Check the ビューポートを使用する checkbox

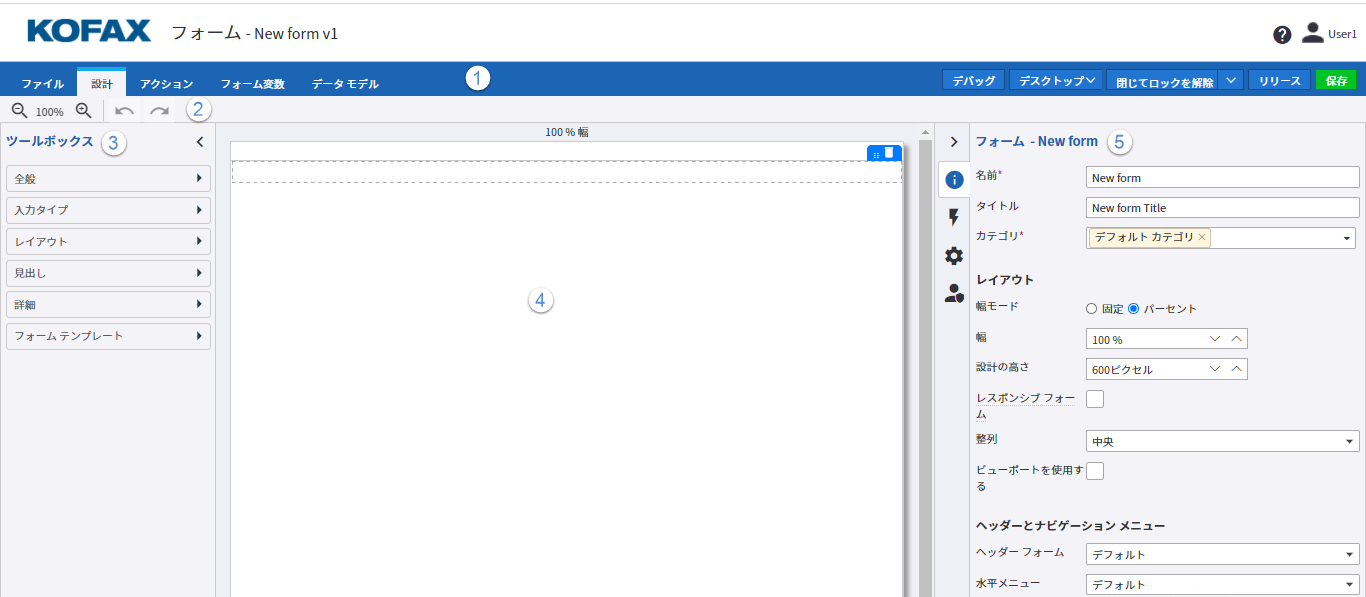pyautogui.click(x=1095, y=471)
